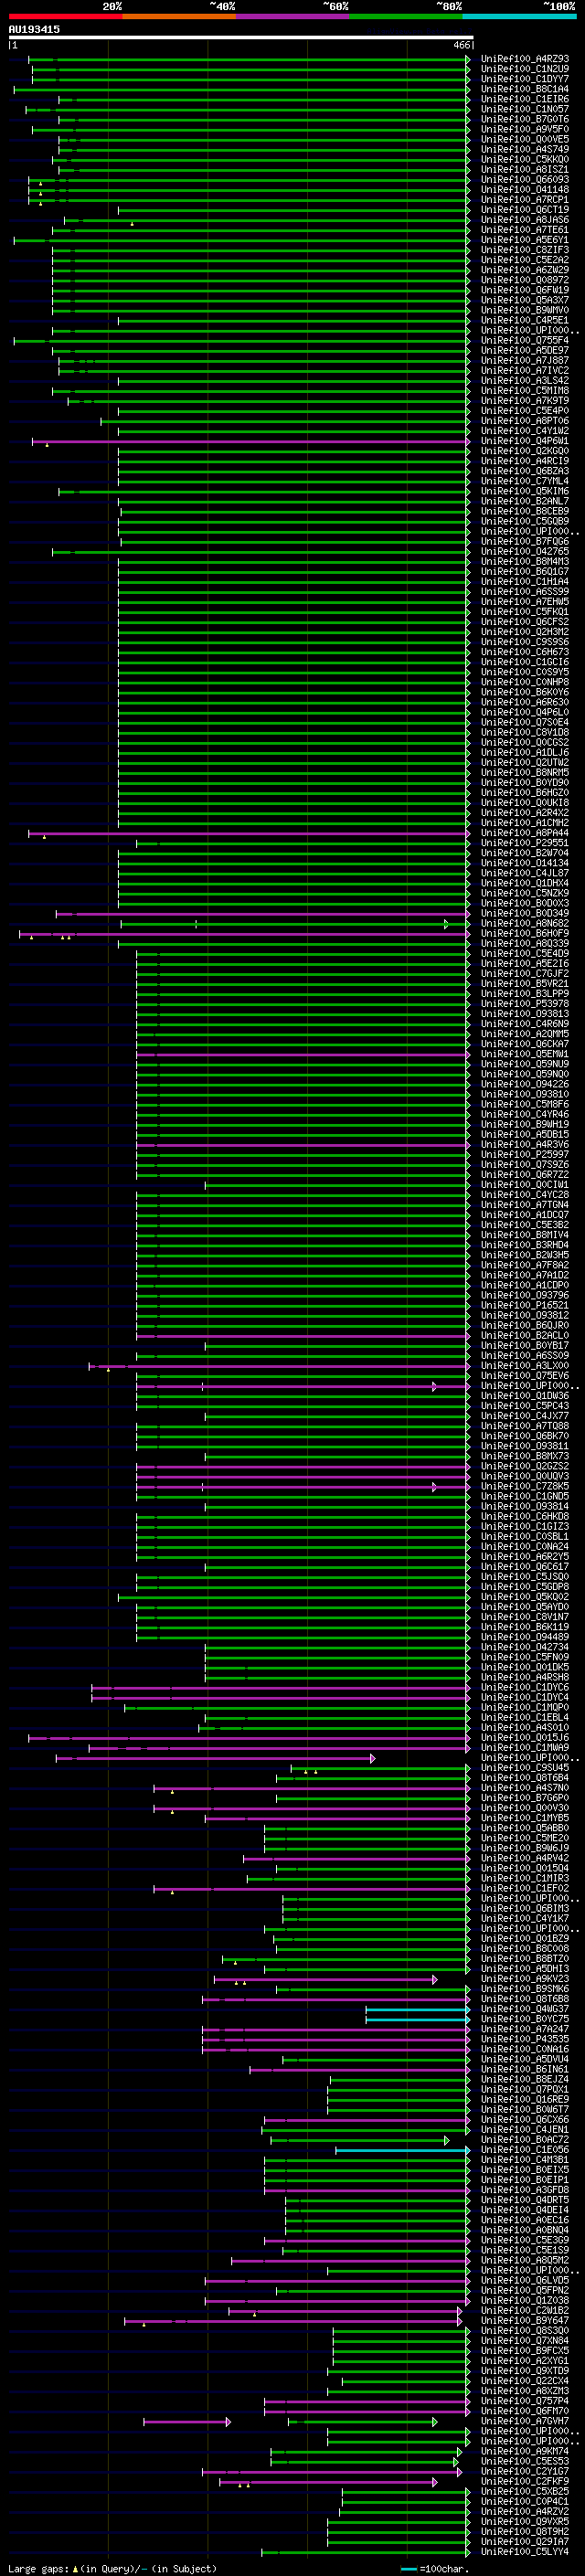Select the UniRef100_C5LYY4 label
Screen dimensions: 585x2576
(524, 2551)
